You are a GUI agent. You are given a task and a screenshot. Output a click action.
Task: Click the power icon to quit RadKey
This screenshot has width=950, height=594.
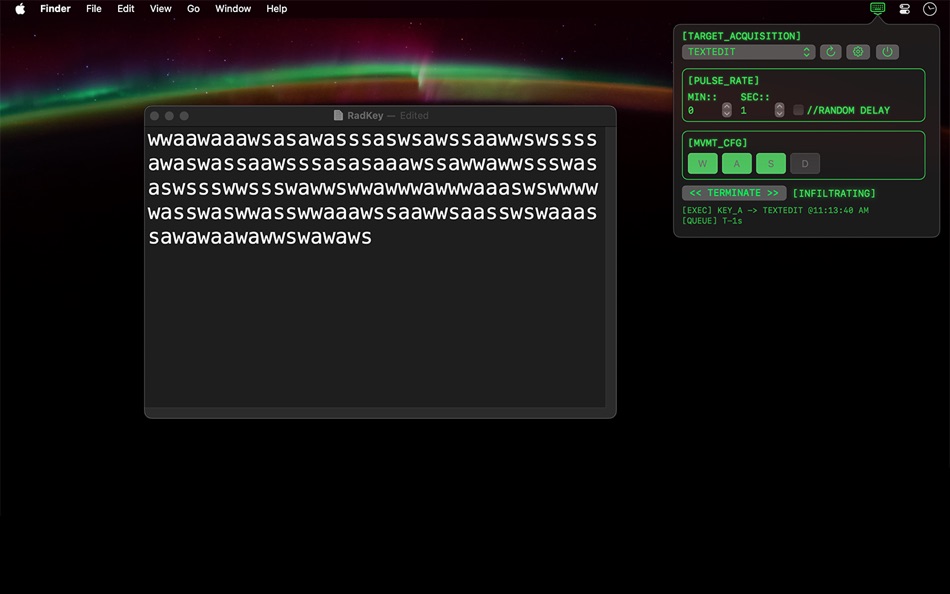tap(887, 52)
